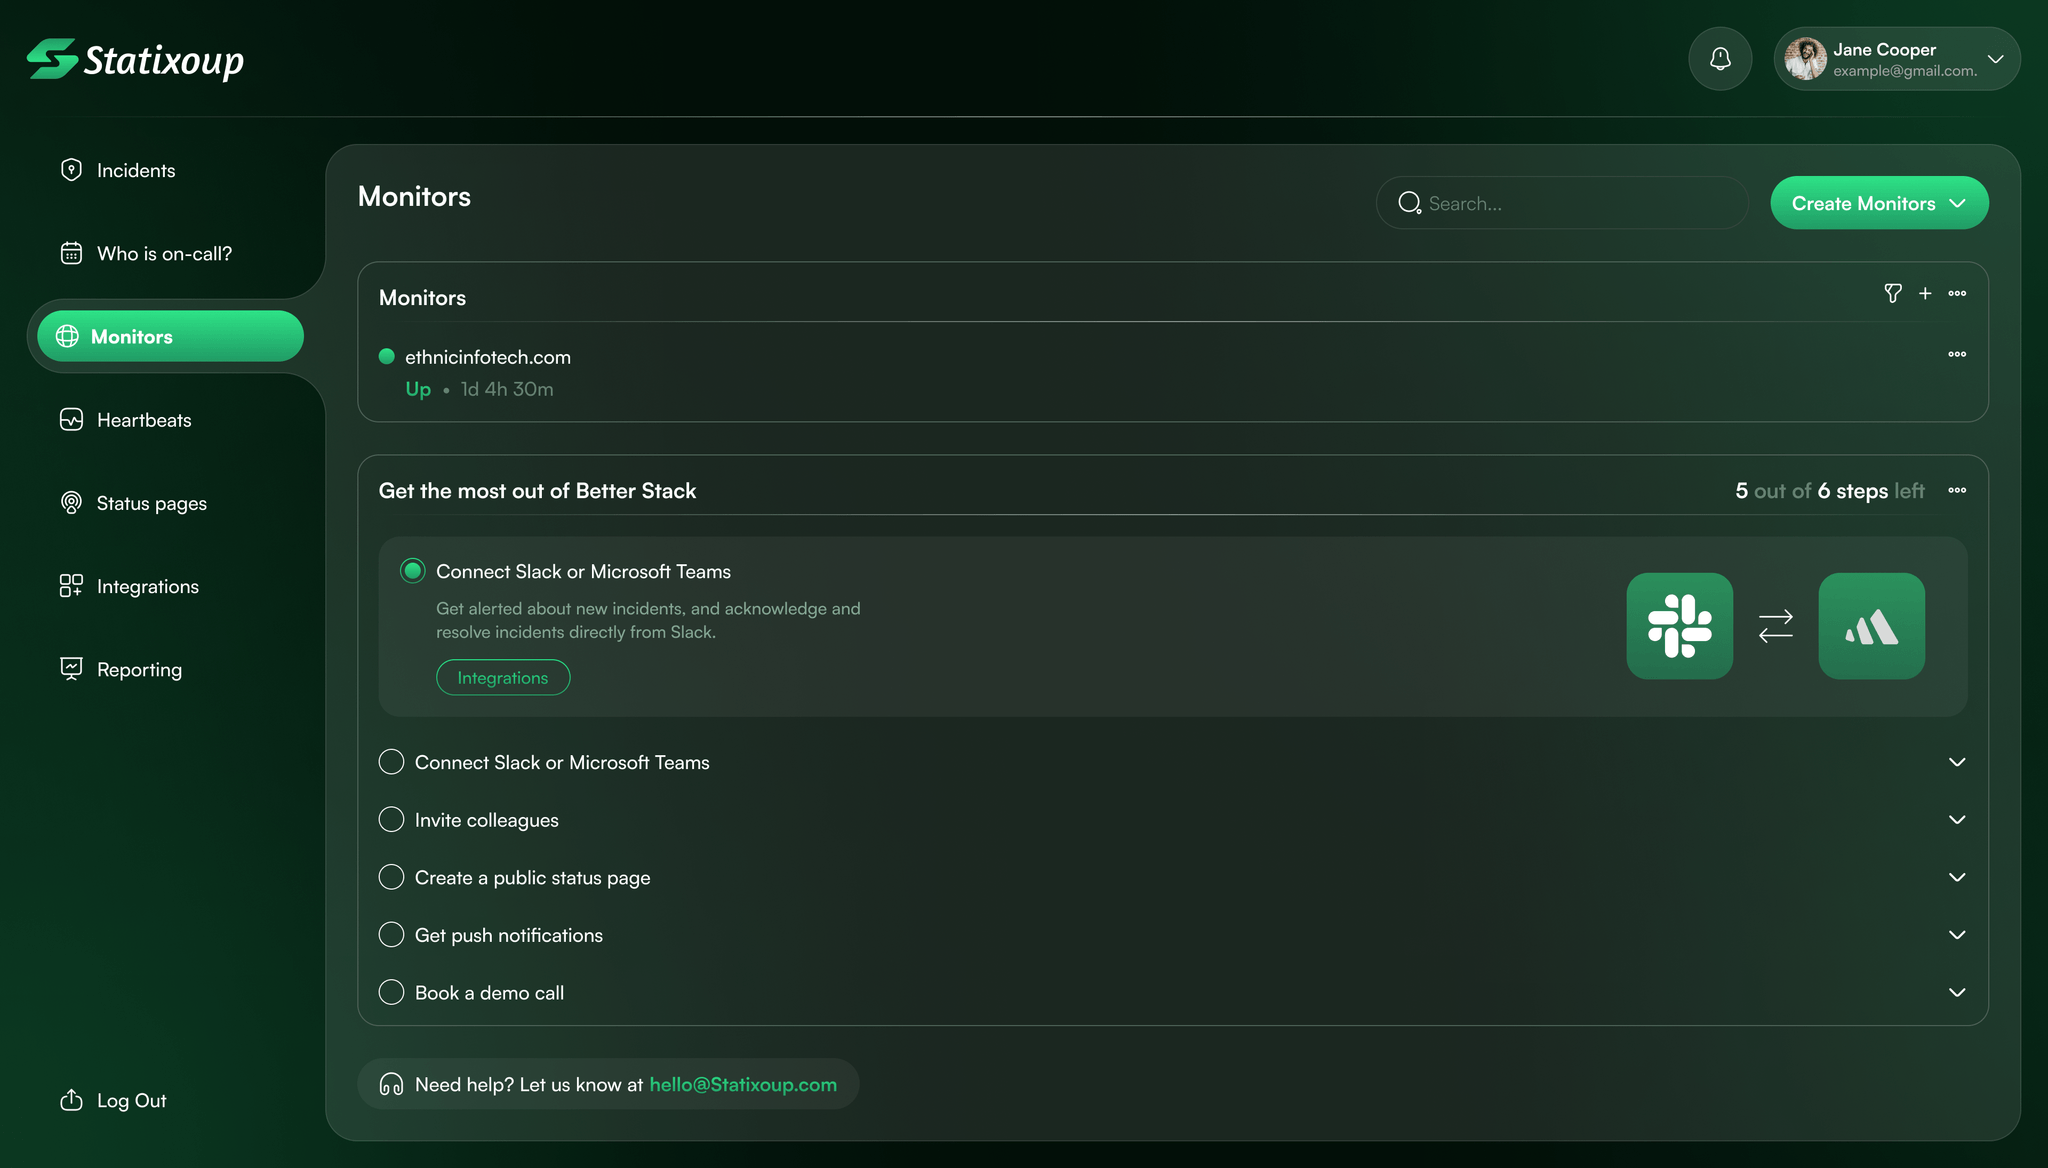Click the Slack logo tile
Image resolution: width=2048 pixels, height=1168 pixels.
1679,626
